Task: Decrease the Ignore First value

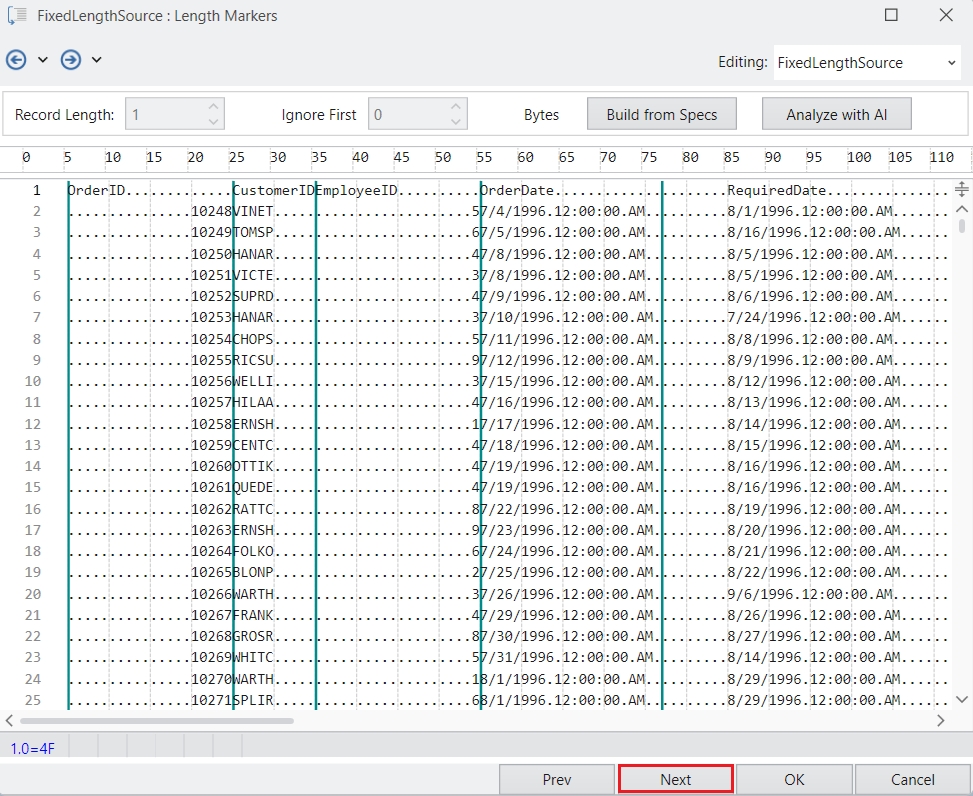Action: [456, 121]
